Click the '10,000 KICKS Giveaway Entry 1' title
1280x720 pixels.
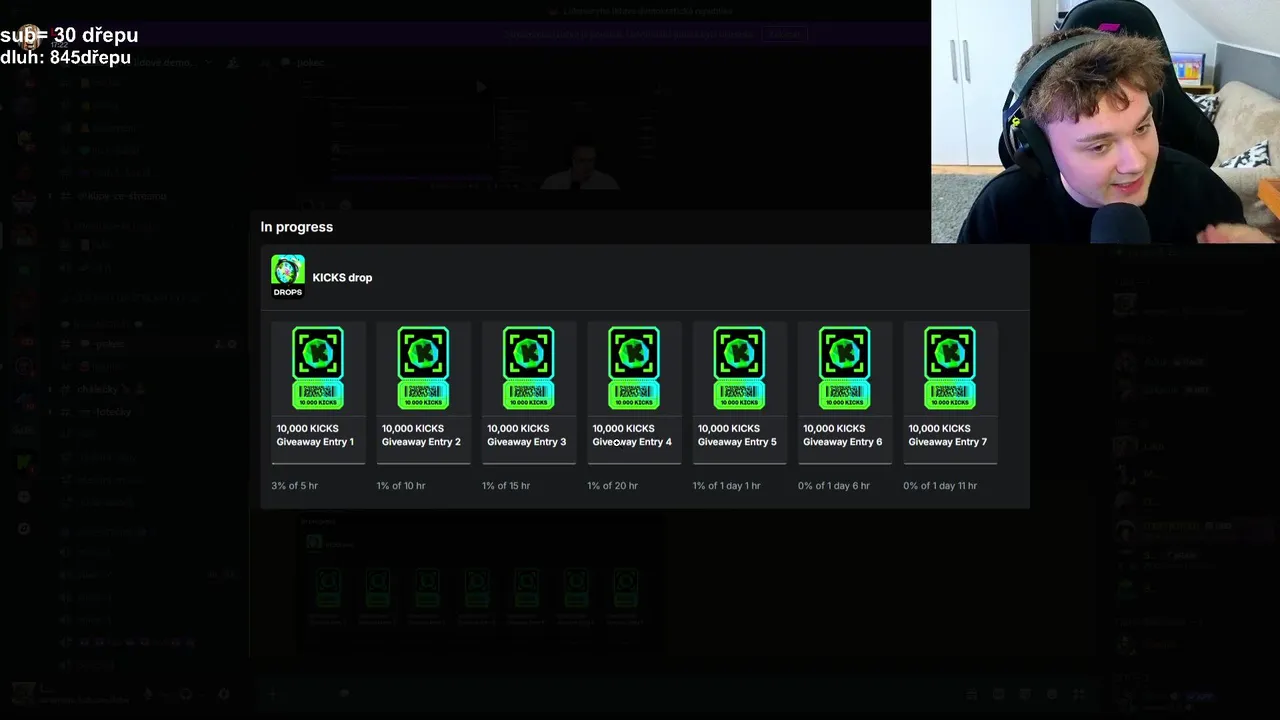[315, 435]
